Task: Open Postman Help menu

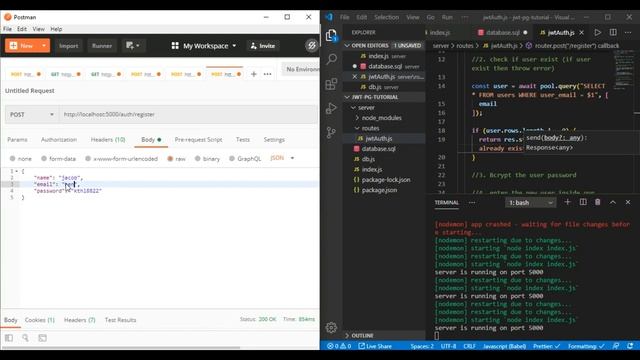Action: click(56, 29)
